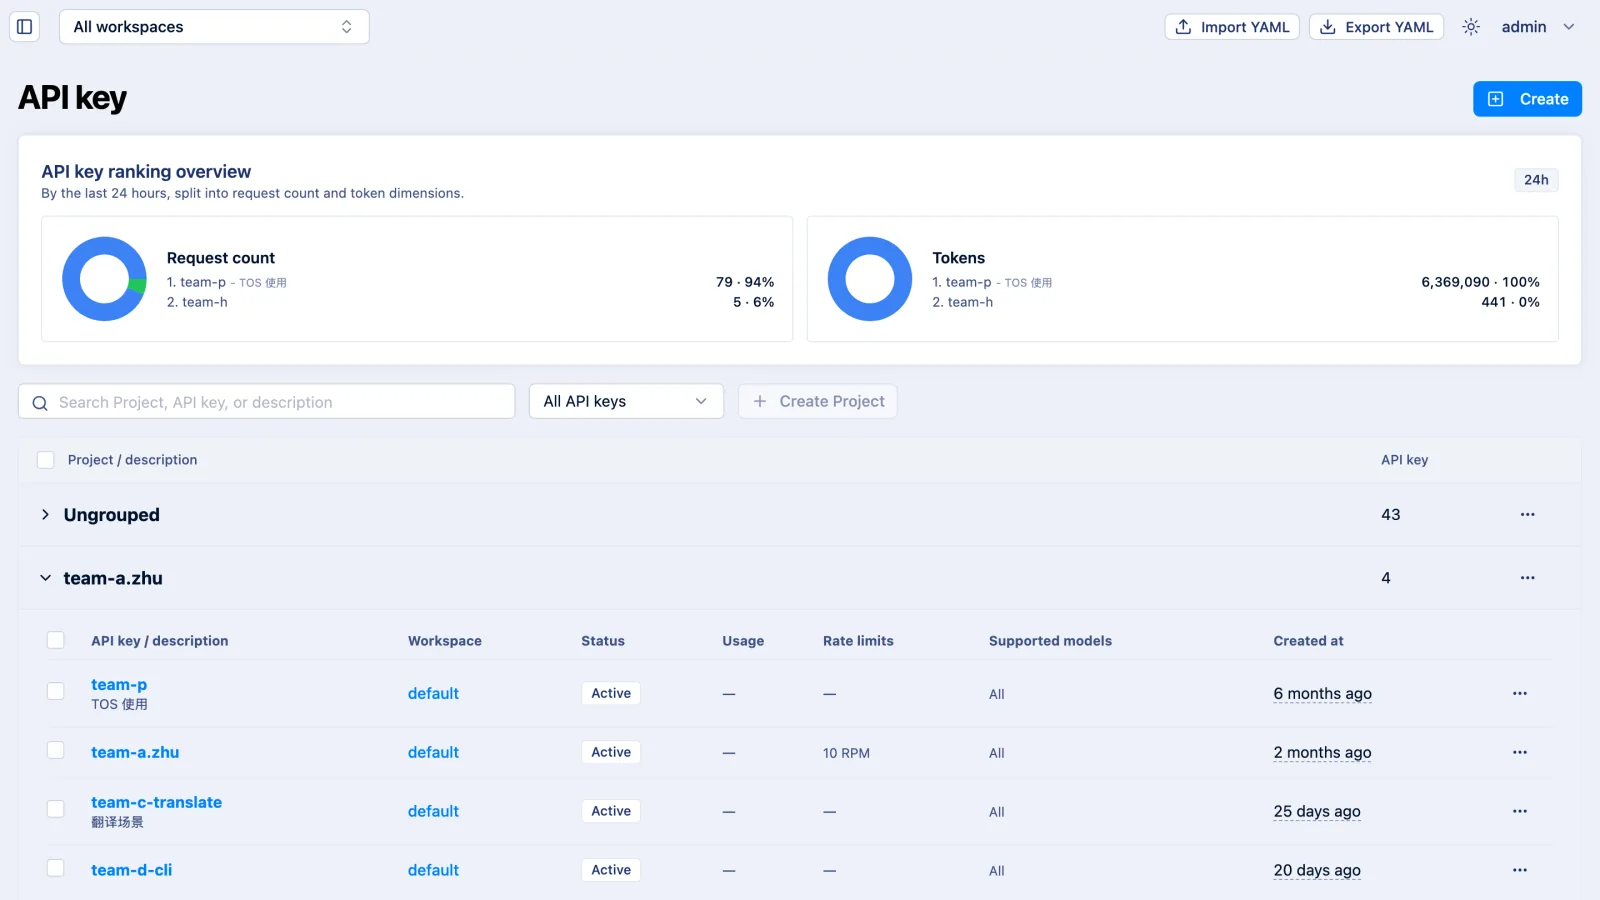Toggle the sidebar panel icon
The image size is (1600, 900).
pos(25,27)
